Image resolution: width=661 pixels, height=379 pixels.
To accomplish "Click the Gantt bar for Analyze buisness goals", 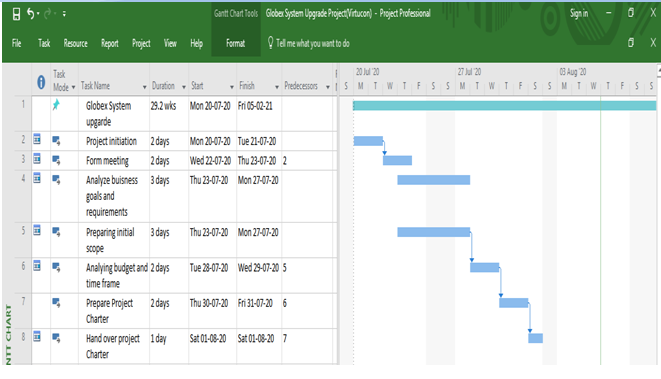I will coord(433,180).
